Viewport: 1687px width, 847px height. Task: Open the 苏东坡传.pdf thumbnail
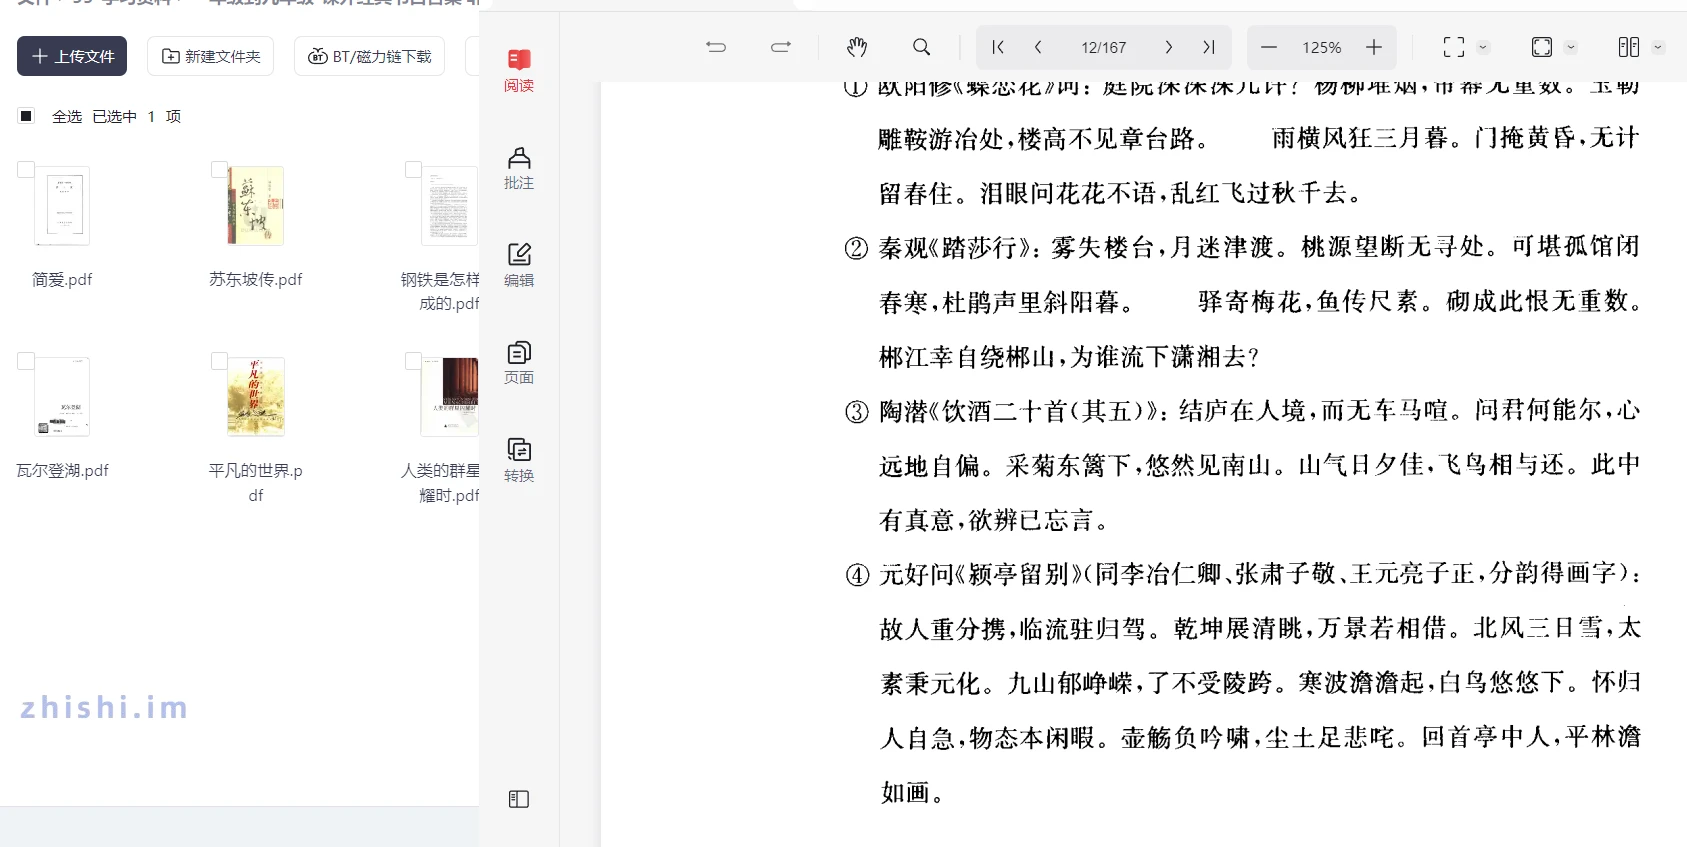[x=256, y=206]
